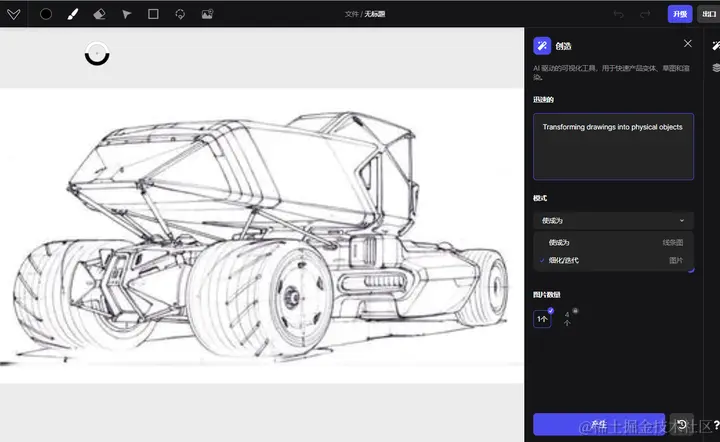Click into the prompt field
This screenshot has width=720, height=442.
(613, 146)
